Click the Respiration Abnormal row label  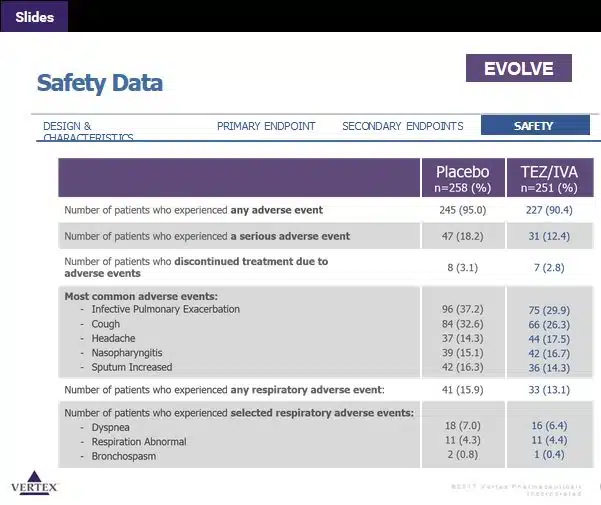[139, 442]
